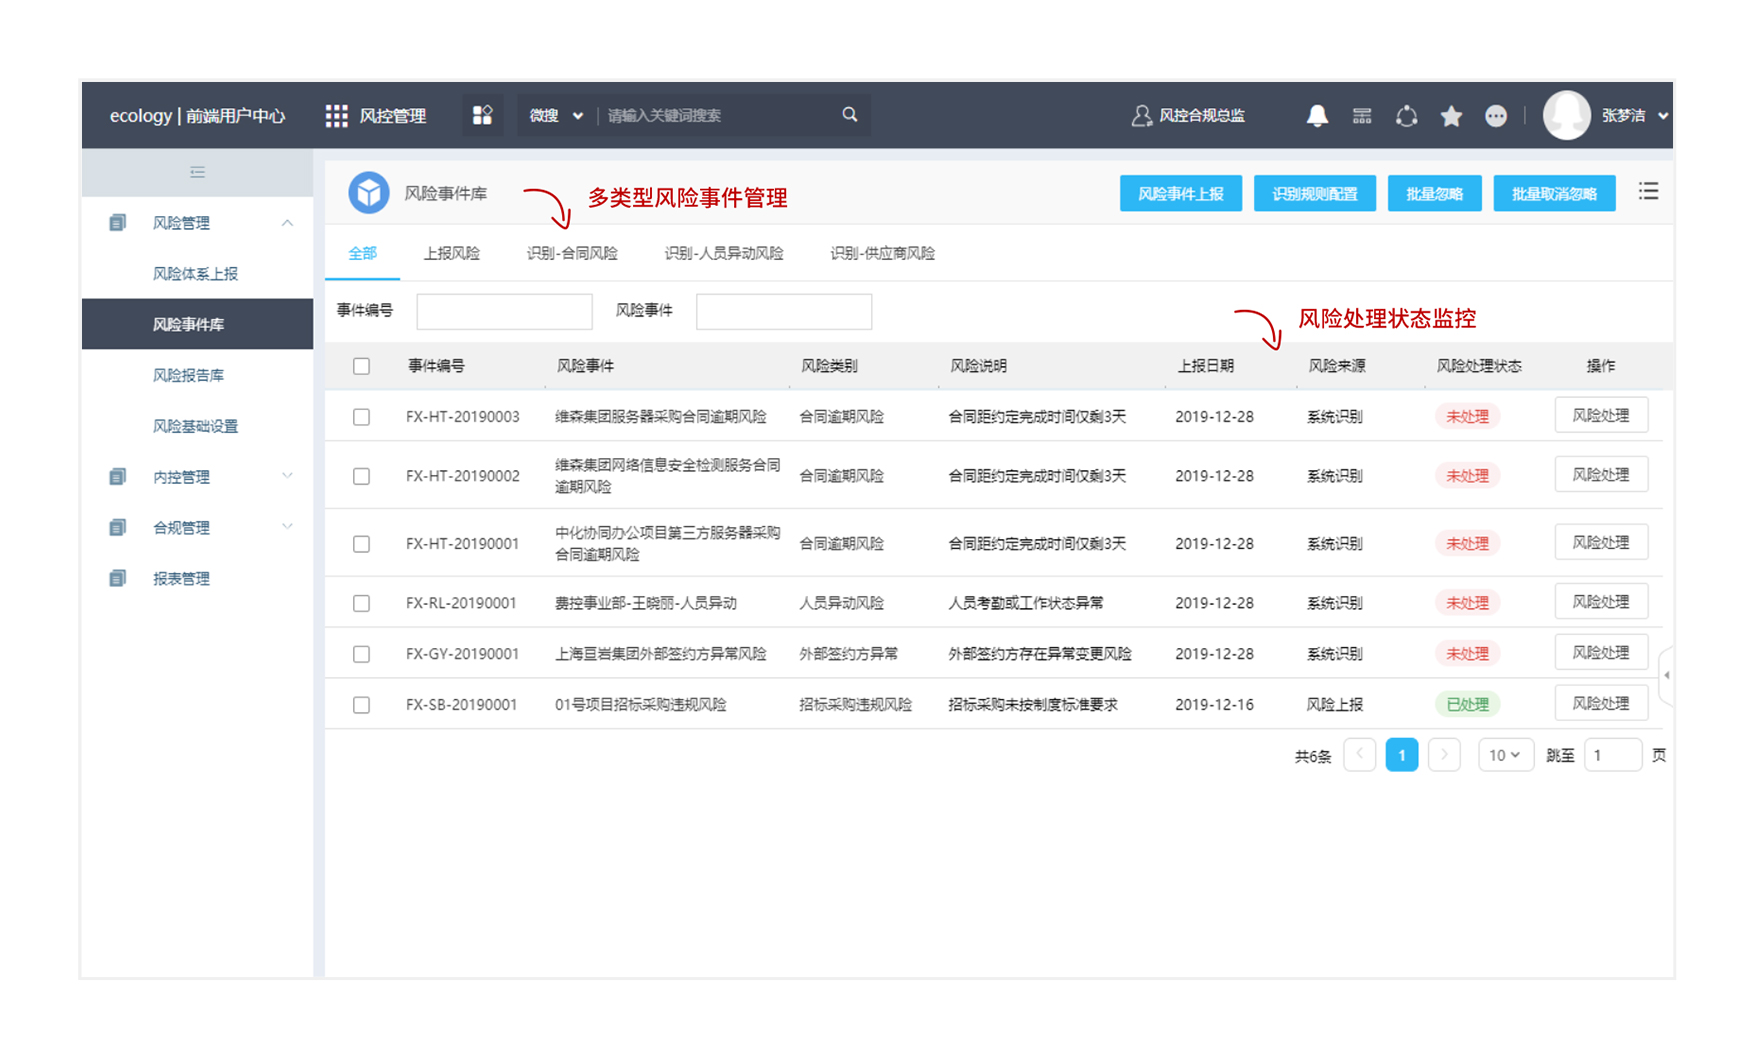Click the search magnifier icon
1754x1058 pixels.
click(x=849, y=115)
